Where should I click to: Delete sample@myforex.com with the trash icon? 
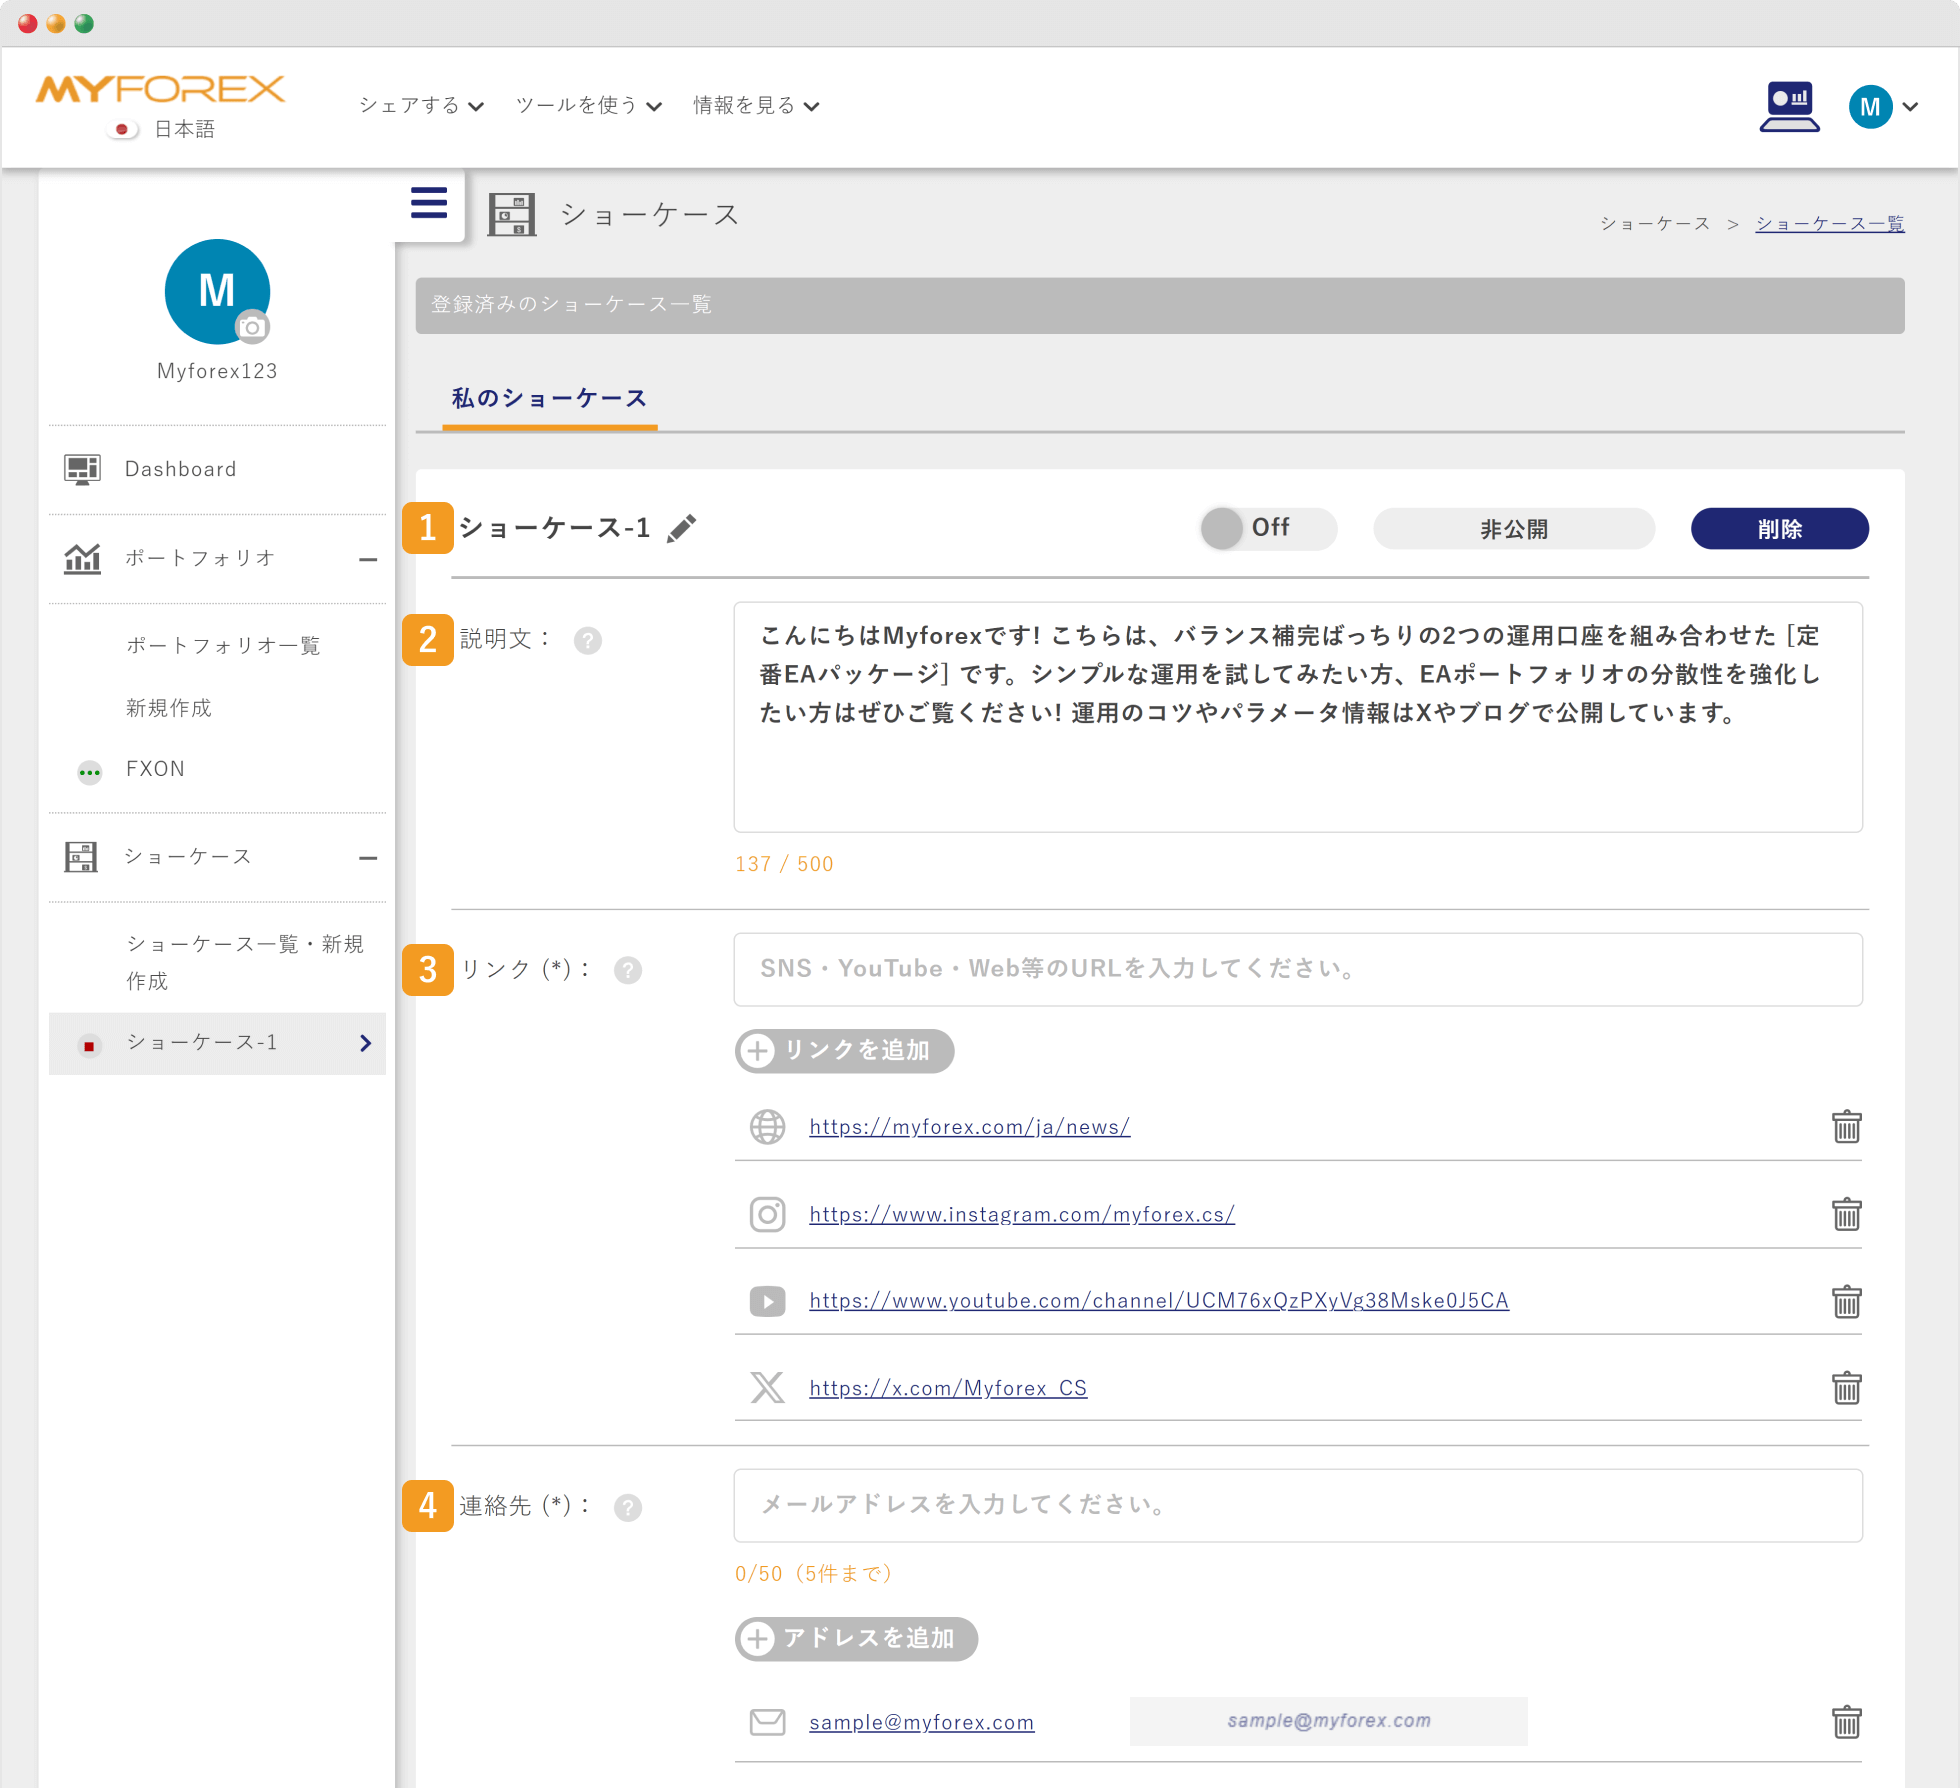tap(1846, 1722)
